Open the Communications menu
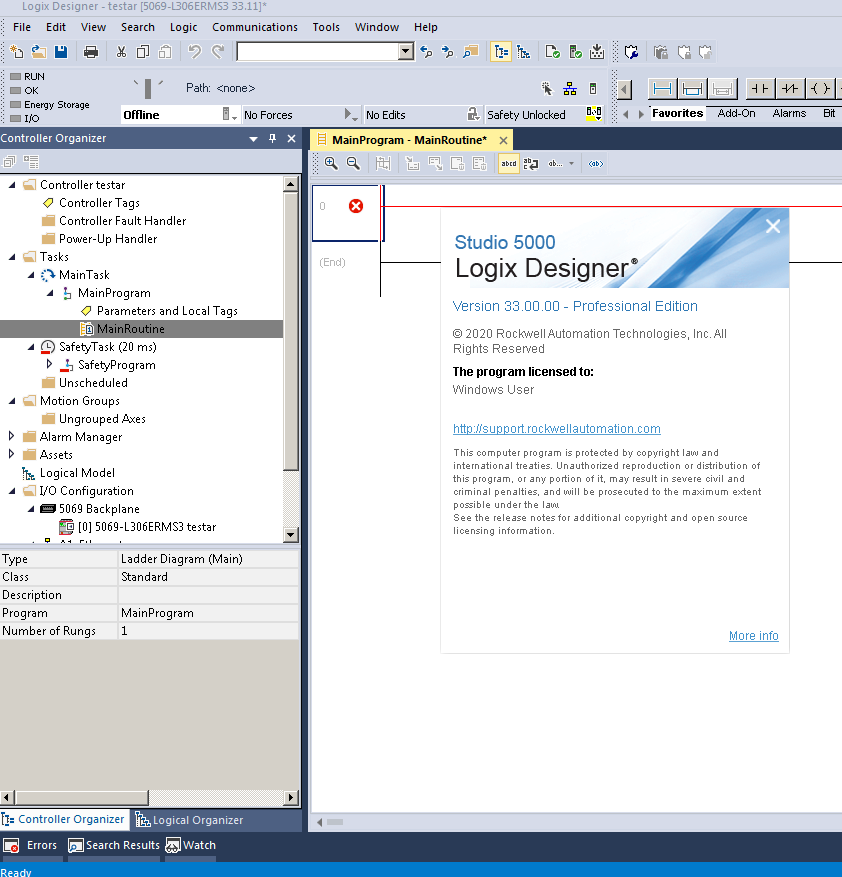Image resolution: width=842 pixels, height=877 pixels. coord(255,27)
